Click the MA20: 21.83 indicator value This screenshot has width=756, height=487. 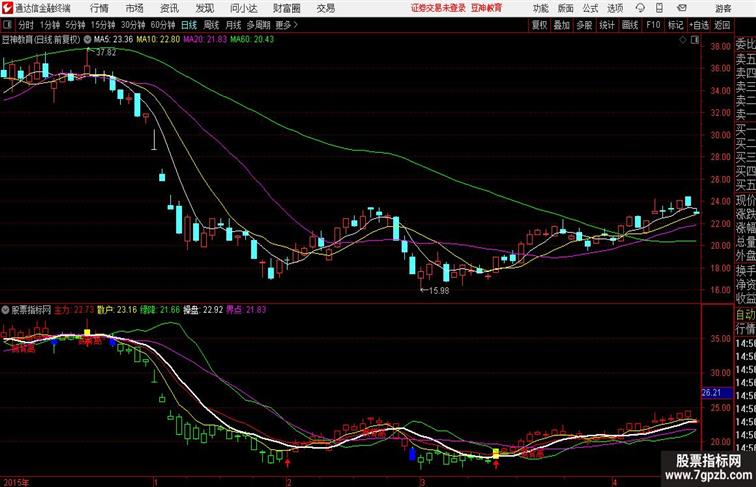[x=205, y=40]
